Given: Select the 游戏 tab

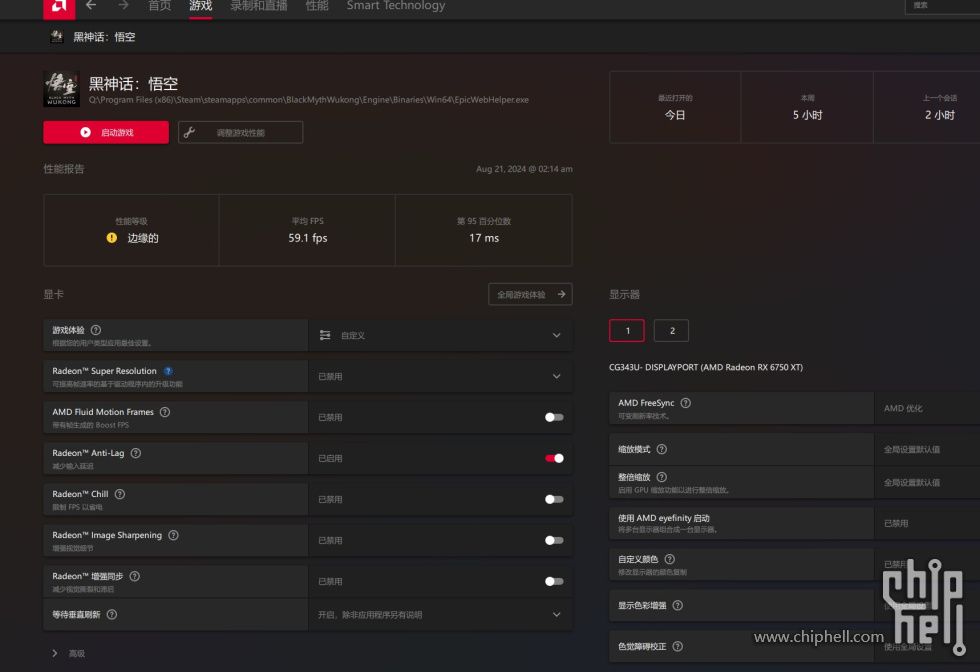Looking at the screenshot, I should coord(201,6).
